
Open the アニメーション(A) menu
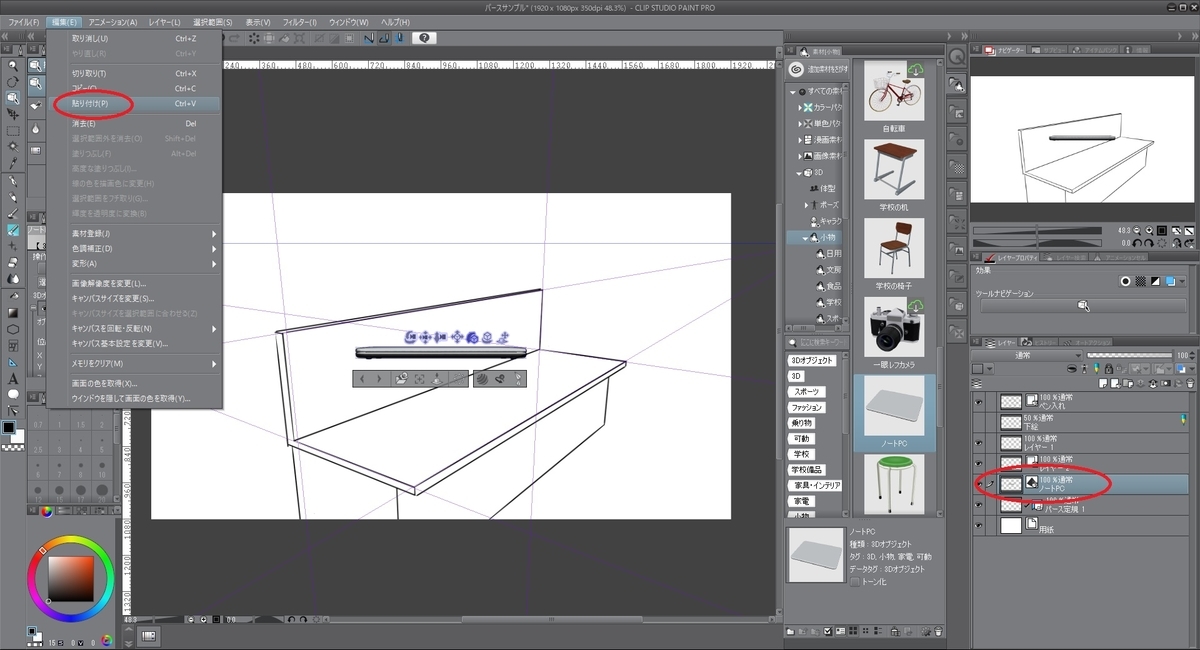click(x=114, y=21)
